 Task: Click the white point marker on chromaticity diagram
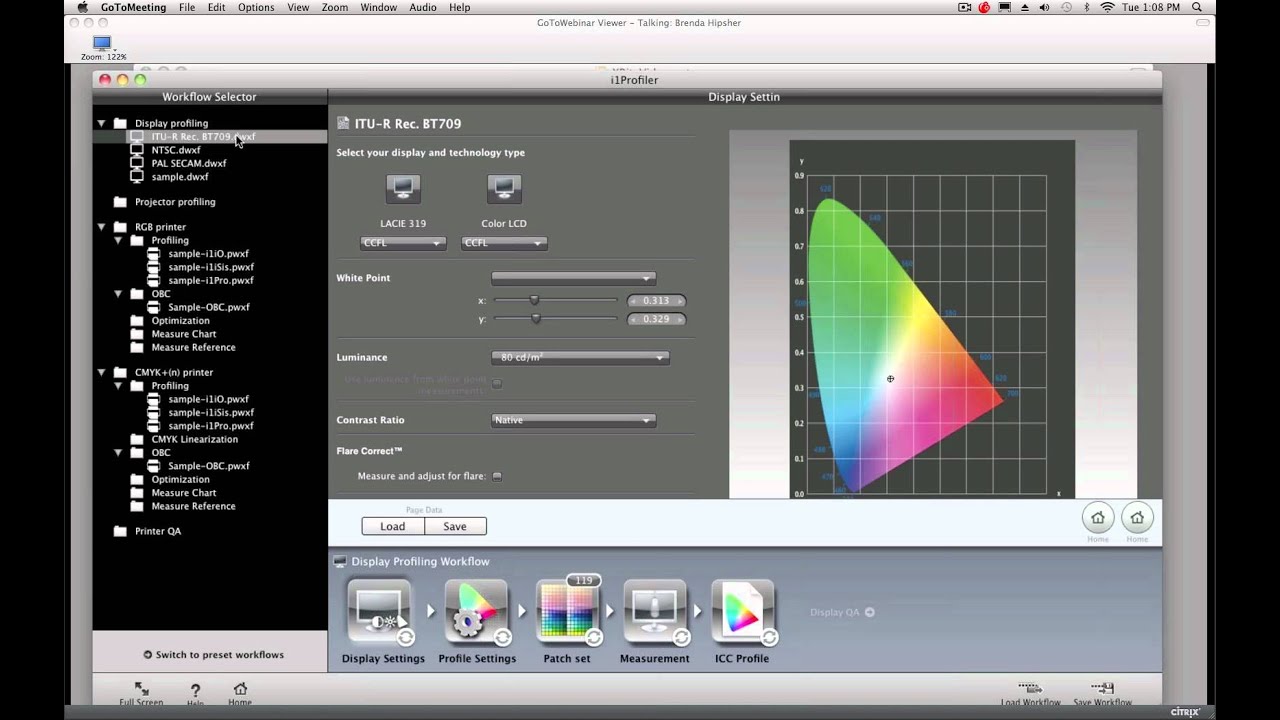click(x=890, y=379)
